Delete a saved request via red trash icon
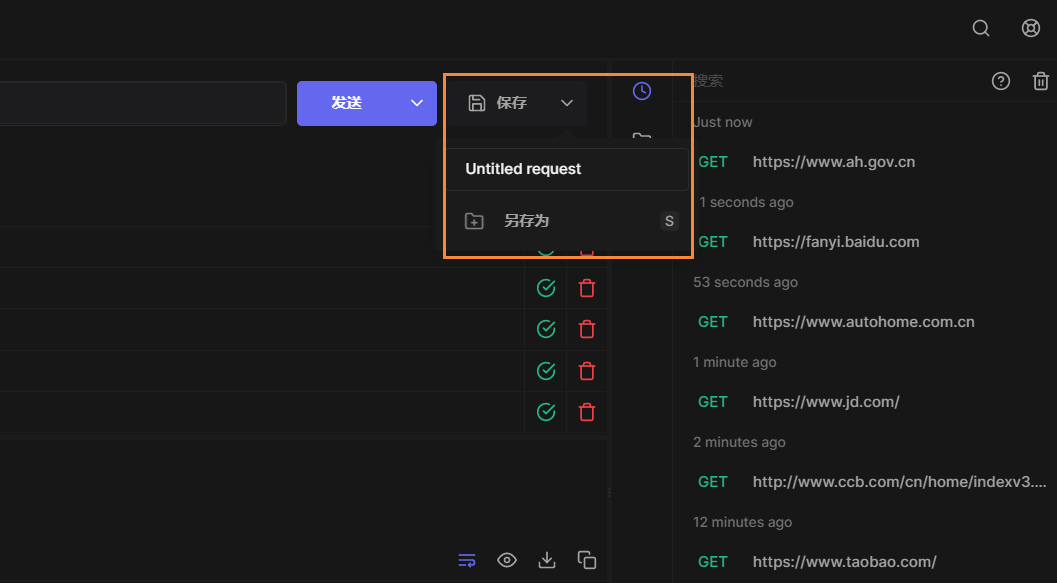The height and width of the screenshot is (583, 1057). coord(586,288)
